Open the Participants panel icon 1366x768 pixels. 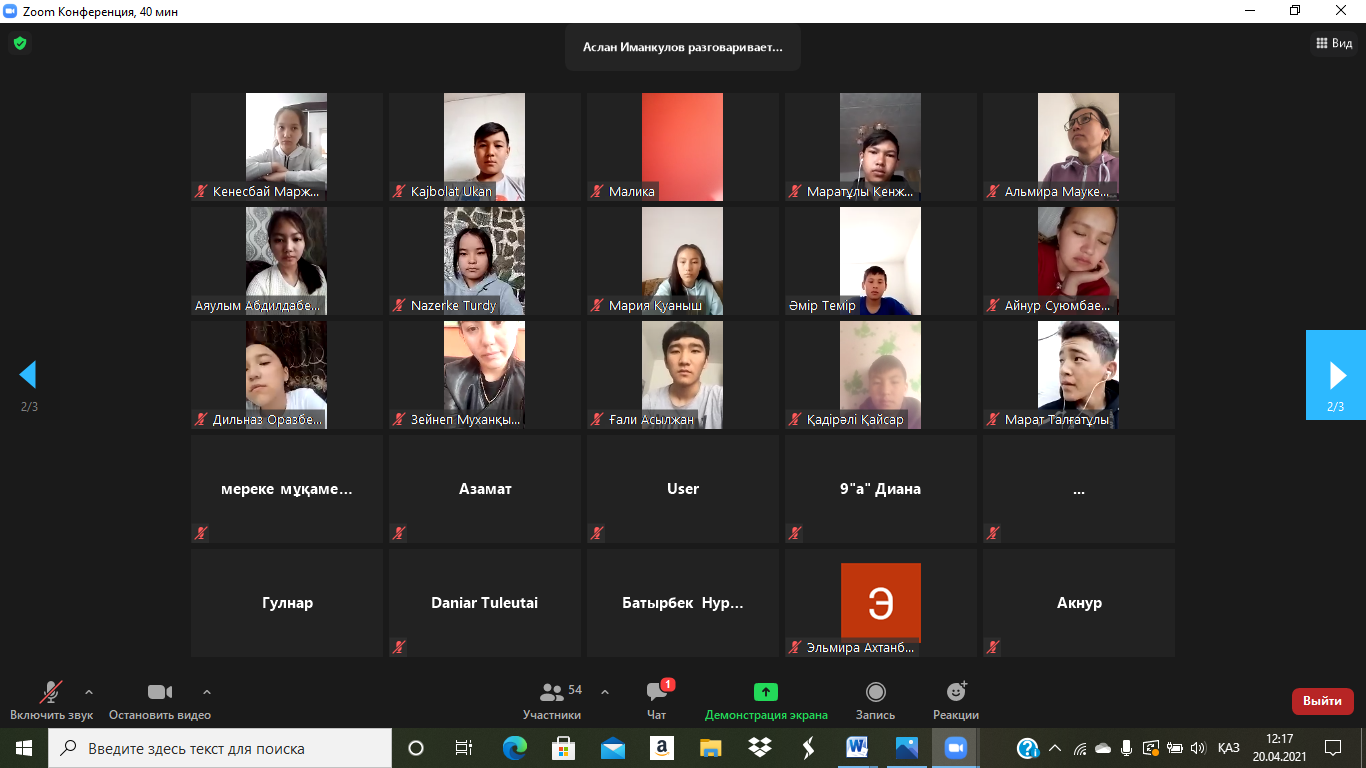551,692
